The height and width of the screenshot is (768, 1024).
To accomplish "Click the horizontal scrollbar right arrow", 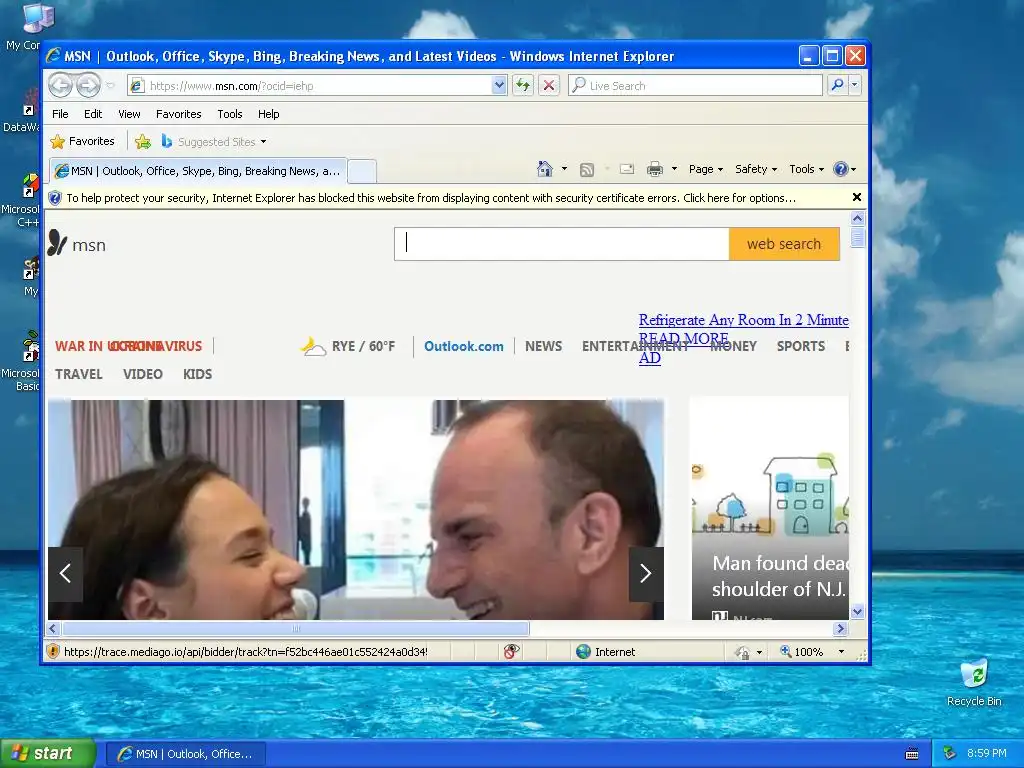I will click(840, 629).
